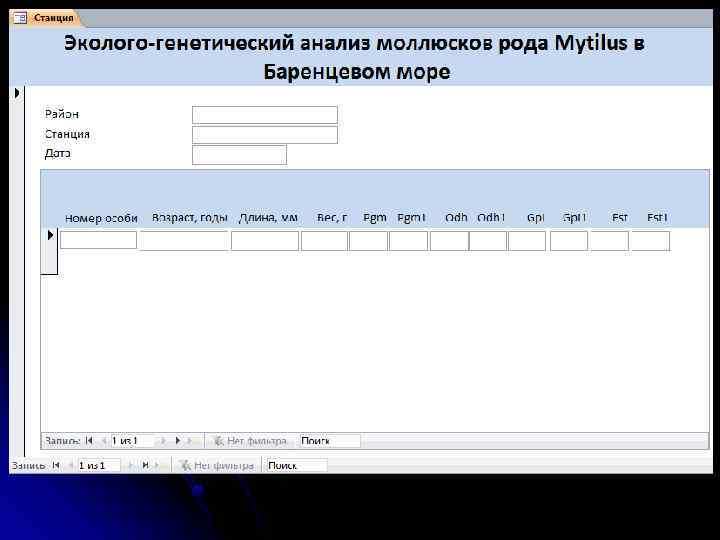Click the subform Поиск search box
720x540 pixels.
coord(330,441)
